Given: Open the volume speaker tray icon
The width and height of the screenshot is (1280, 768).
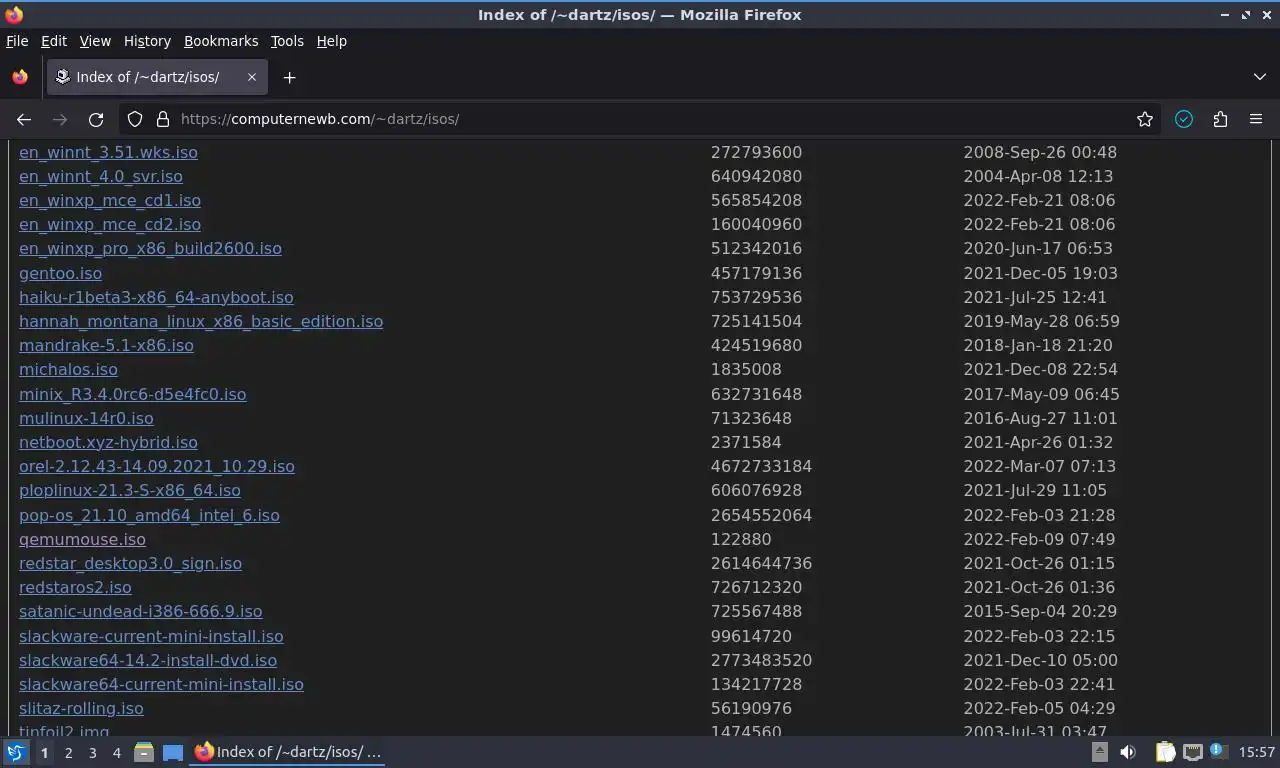Looking at the screenshot, I should (x=1128, y=752).
